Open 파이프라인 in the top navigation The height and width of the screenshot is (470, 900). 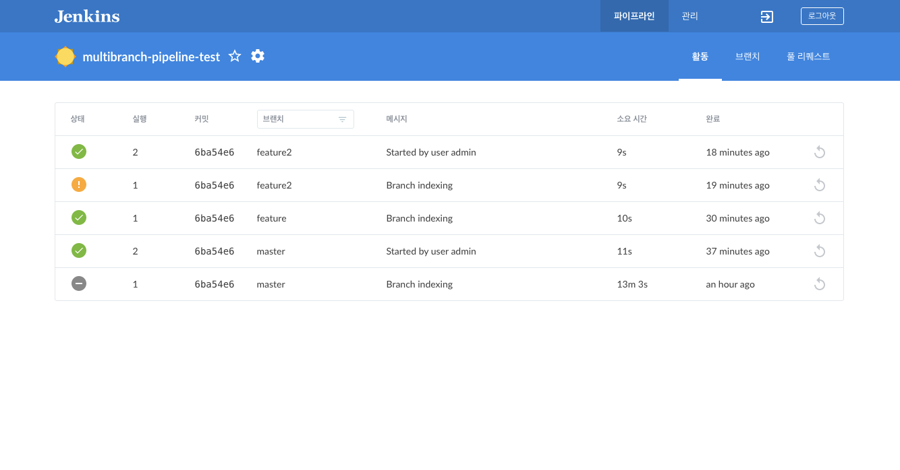[634, 16]
